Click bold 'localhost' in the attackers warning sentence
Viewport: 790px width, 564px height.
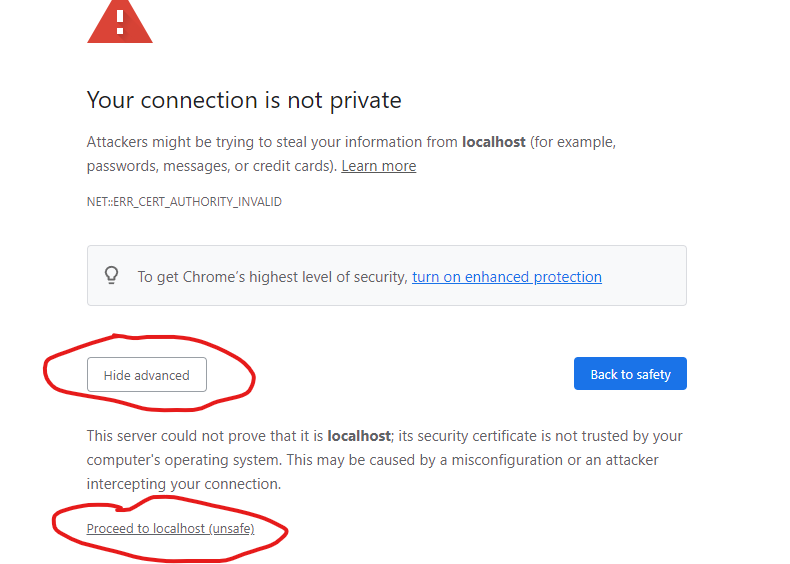[493, 142]
